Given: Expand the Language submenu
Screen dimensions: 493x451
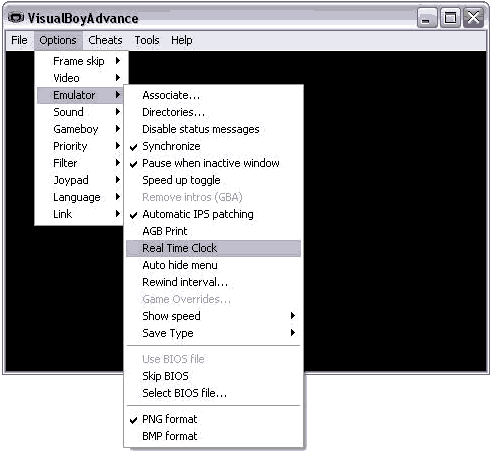Looking at the screenshot, I should (x=80, y=197).
